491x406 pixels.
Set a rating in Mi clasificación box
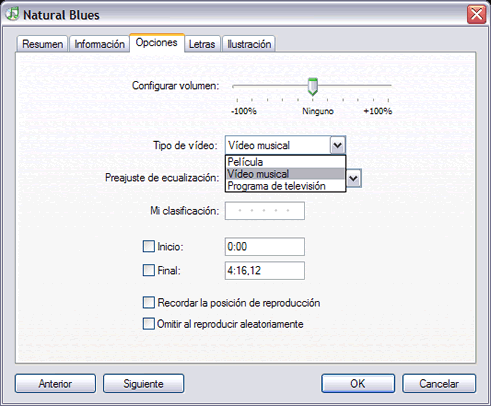[265, 211]
